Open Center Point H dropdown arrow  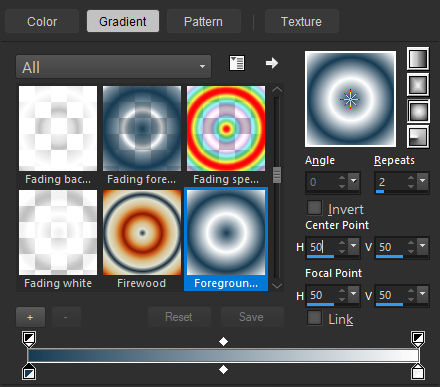[x=354, y=247]
